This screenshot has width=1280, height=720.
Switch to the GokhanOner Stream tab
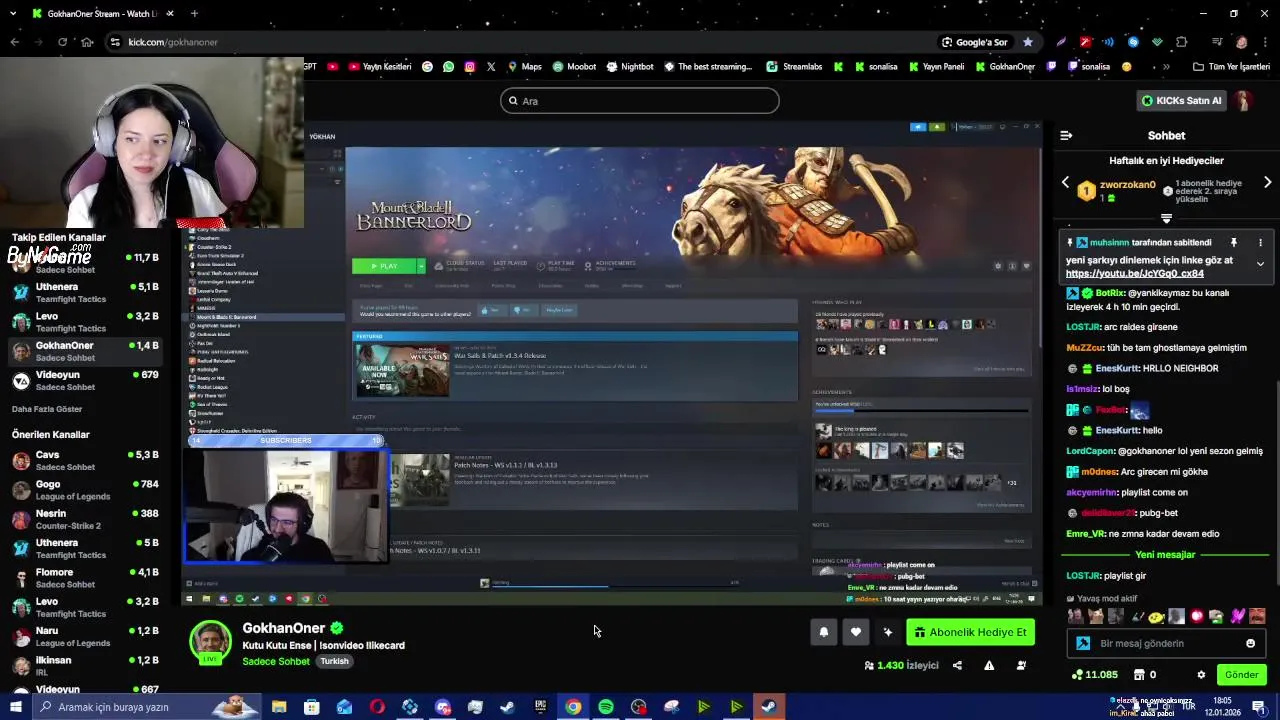tap(102, 14)
